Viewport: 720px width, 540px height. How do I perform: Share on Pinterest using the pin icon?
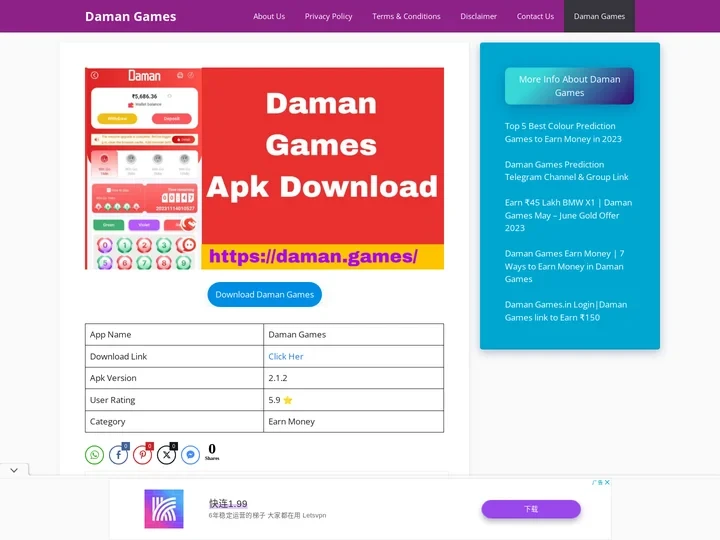pyautogui.click(x=142, y=455)
